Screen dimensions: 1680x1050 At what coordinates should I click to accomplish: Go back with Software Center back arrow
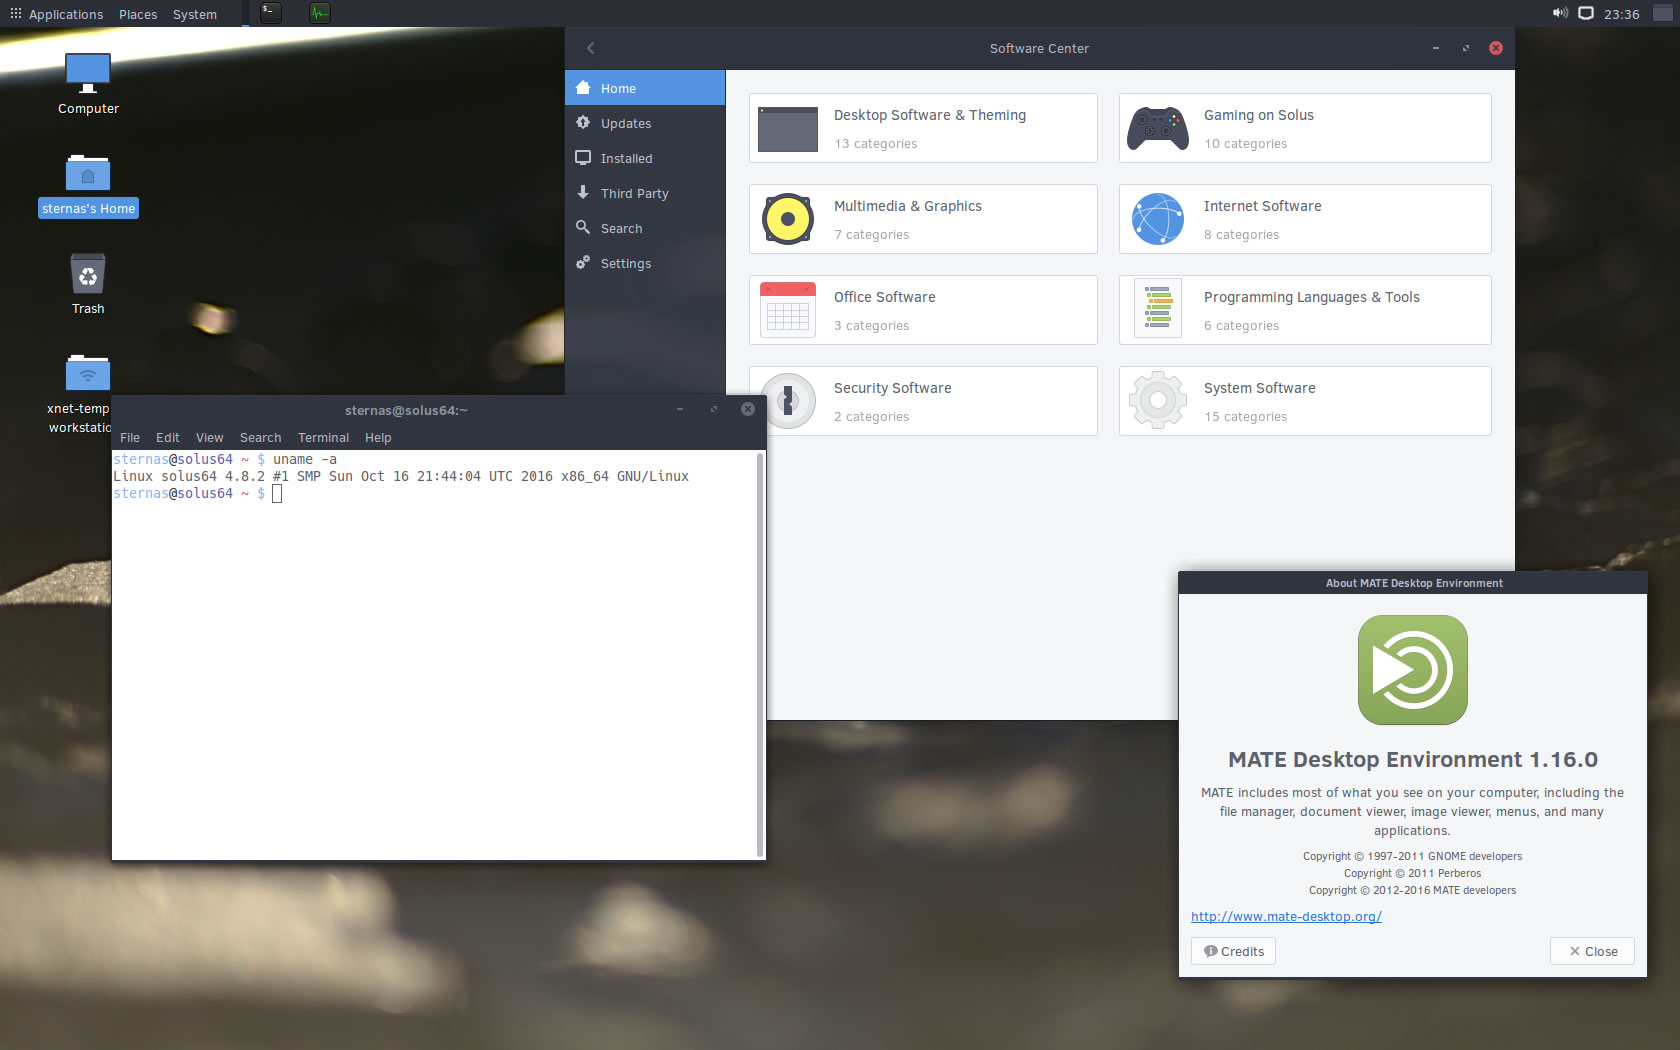591,48
